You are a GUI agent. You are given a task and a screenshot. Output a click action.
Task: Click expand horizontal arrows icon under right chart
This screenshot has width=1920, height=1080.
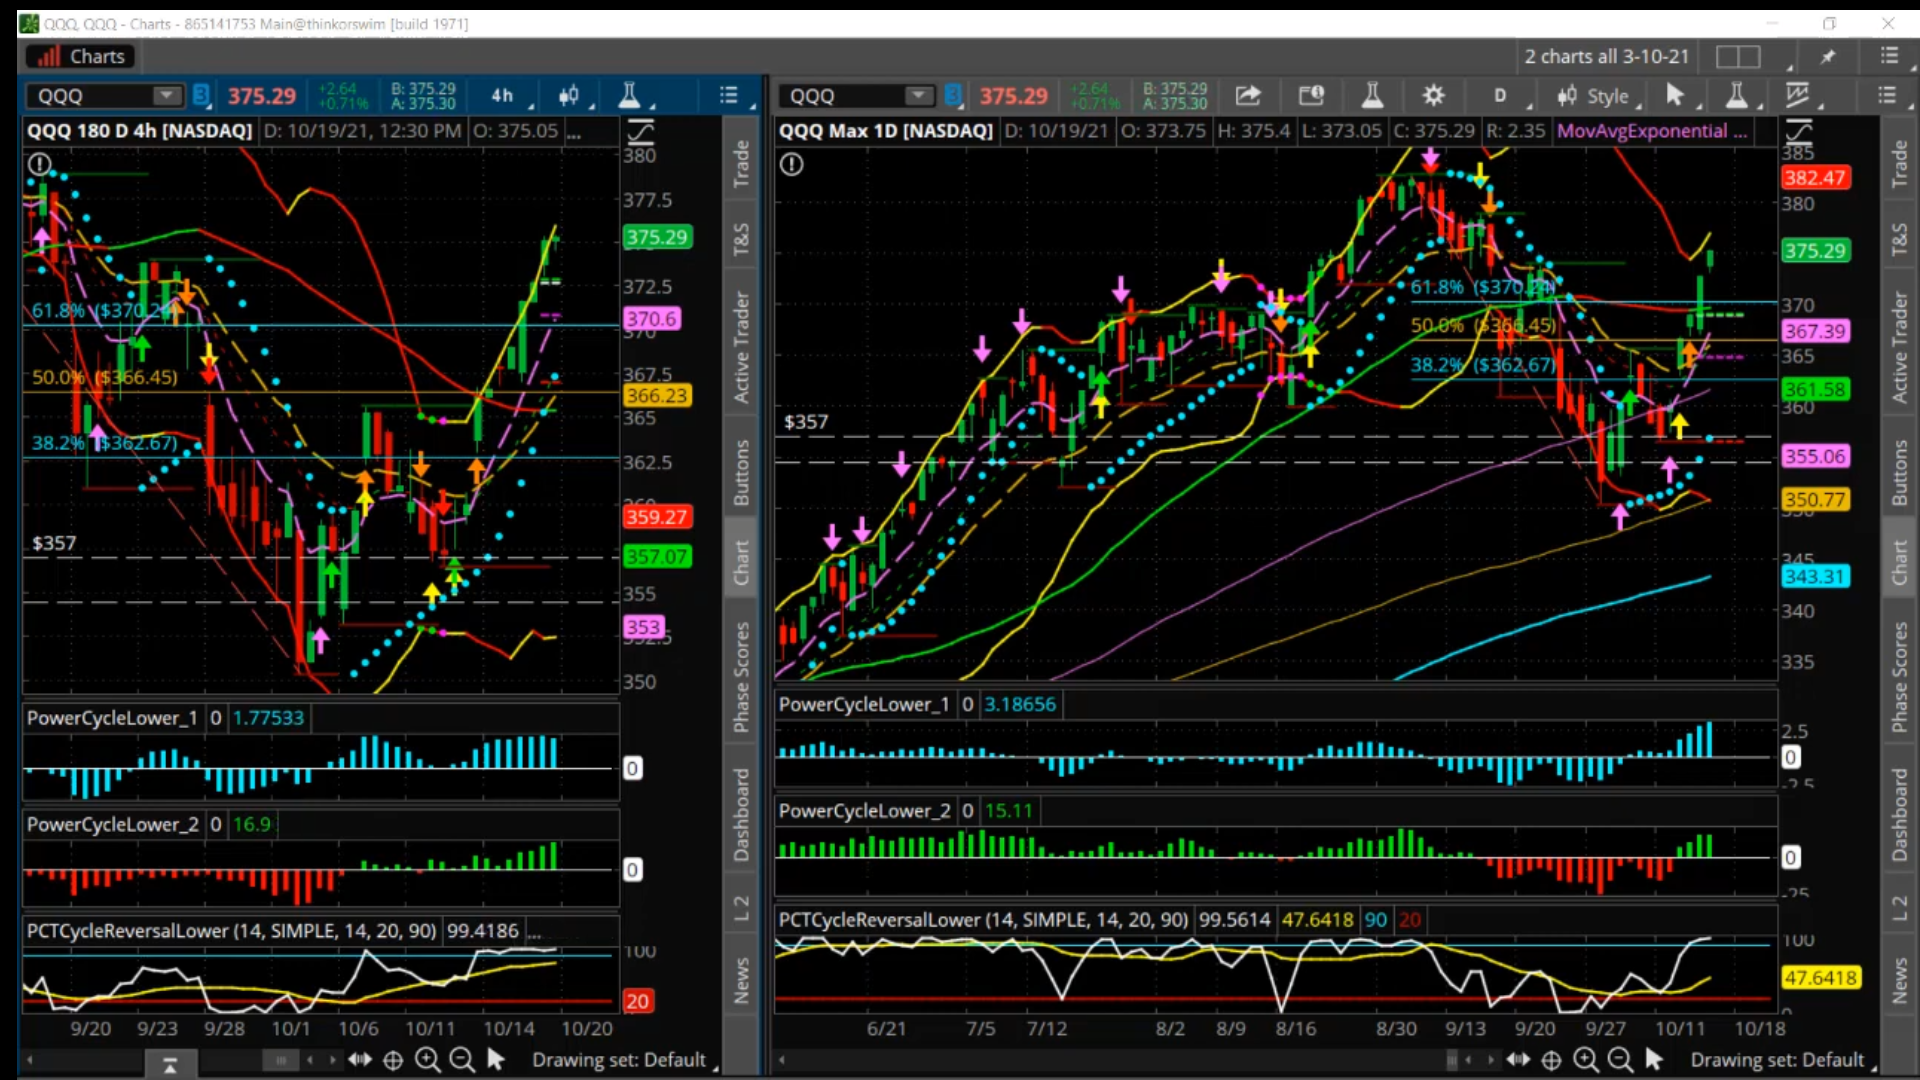[x=1518, y=1060]
